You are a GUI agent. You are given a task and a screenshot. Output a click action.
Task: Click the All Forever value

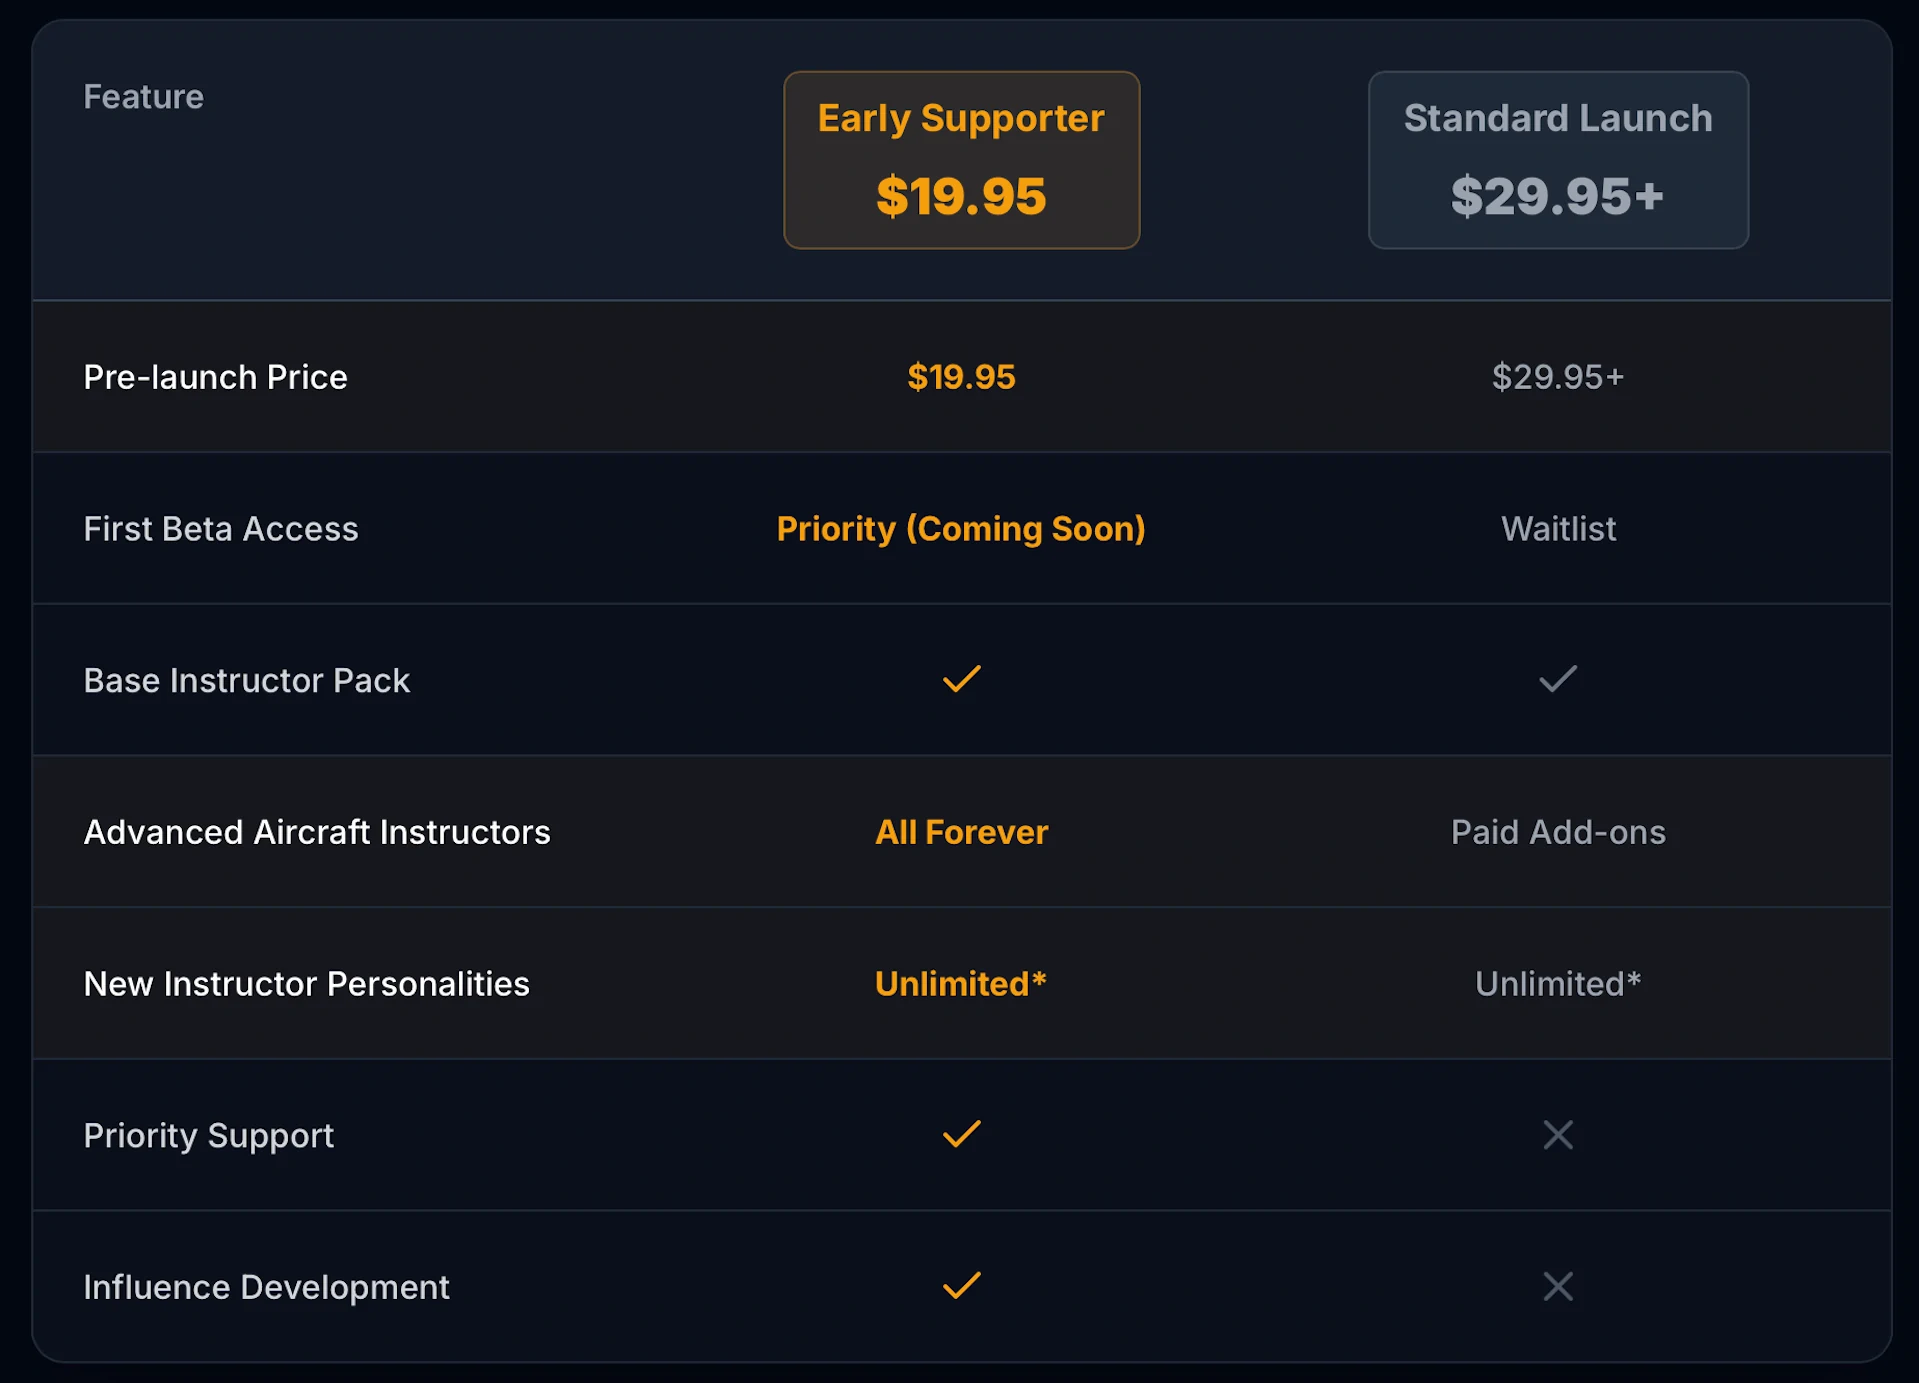(x=961, y=832)
